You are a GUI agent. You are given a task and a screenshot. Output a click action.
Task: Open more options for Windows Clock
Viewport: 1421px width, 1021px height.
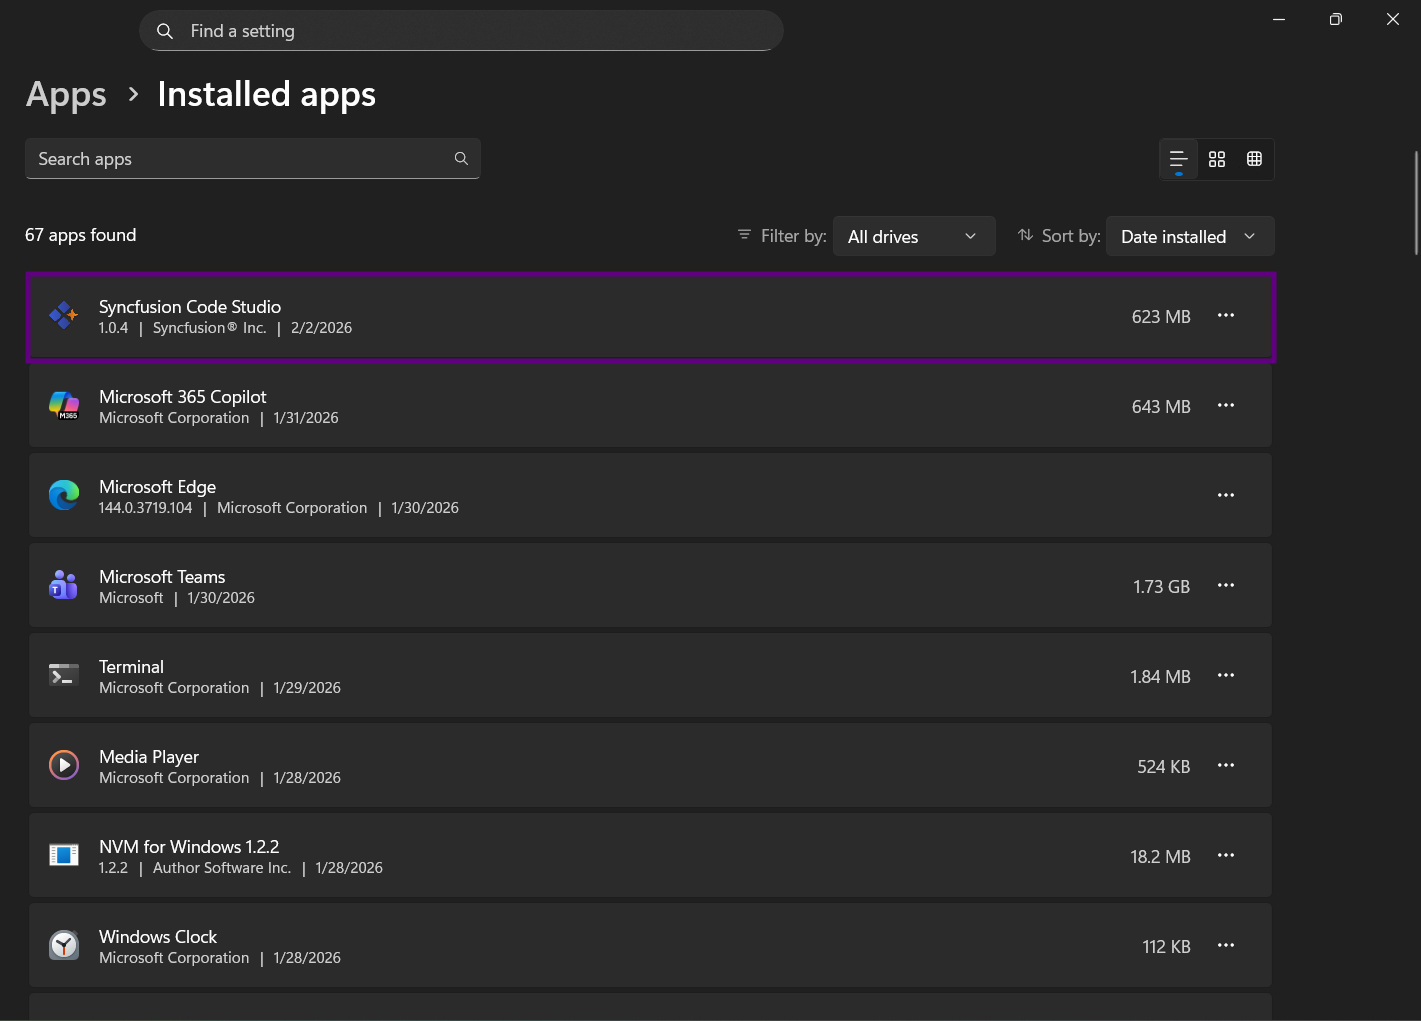coord(1226,946)
